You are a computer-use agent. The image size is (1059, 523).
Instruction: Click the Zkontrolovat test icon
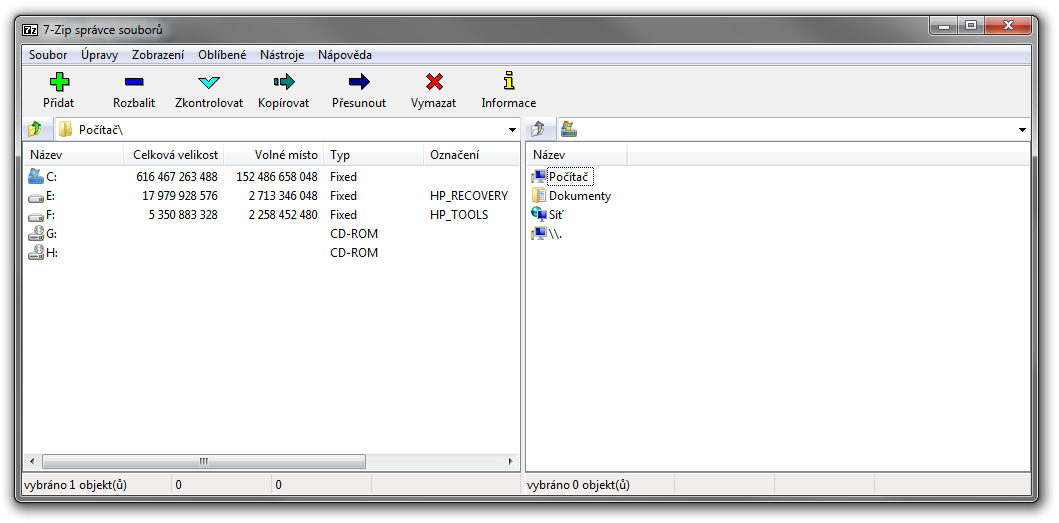209,82
